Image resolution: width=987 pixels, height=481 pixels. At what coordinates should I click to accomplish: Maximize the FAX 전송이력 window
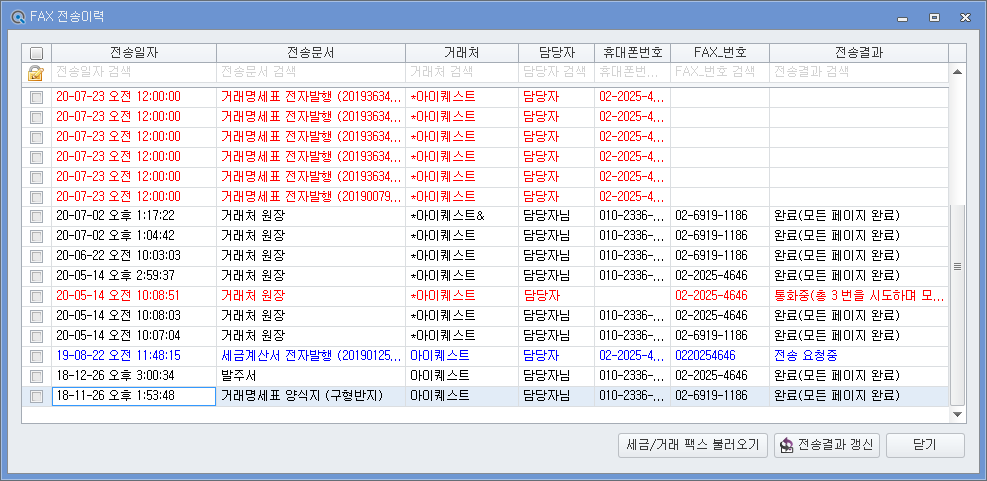(934, 18)
